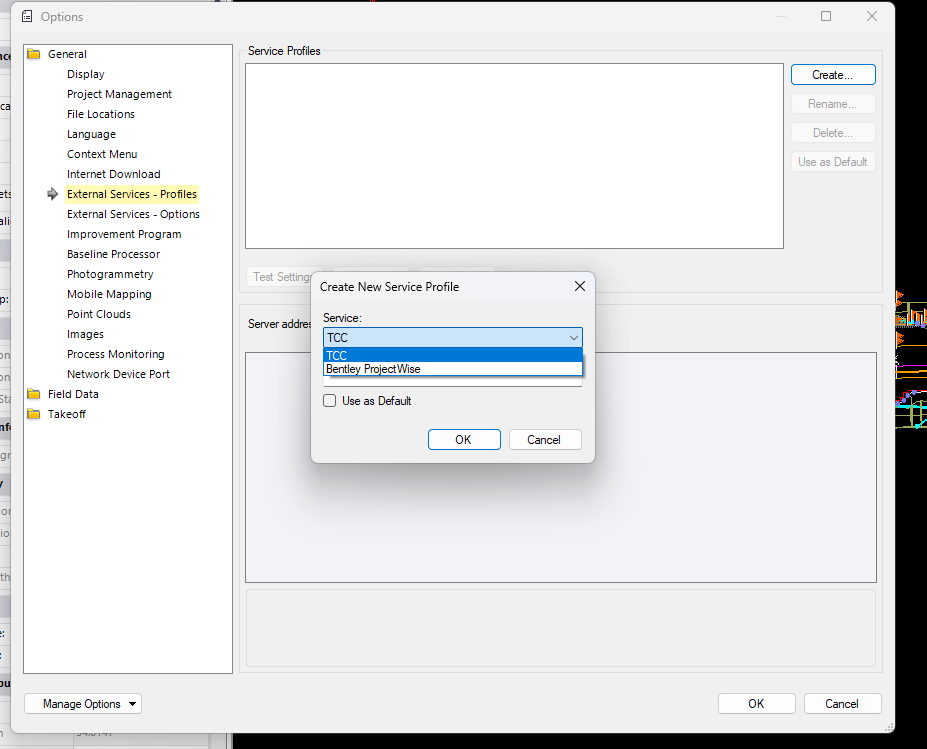Click the Create... button

tap(833, 75)
